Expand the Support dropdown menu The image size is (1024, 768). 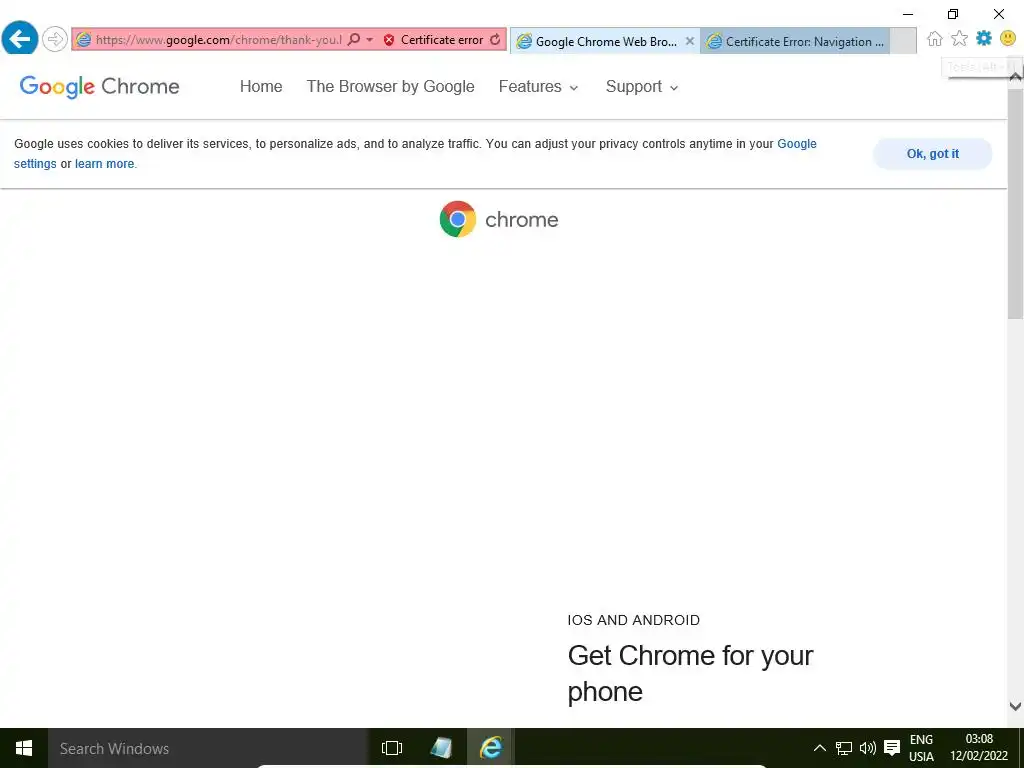click(642, 86)
